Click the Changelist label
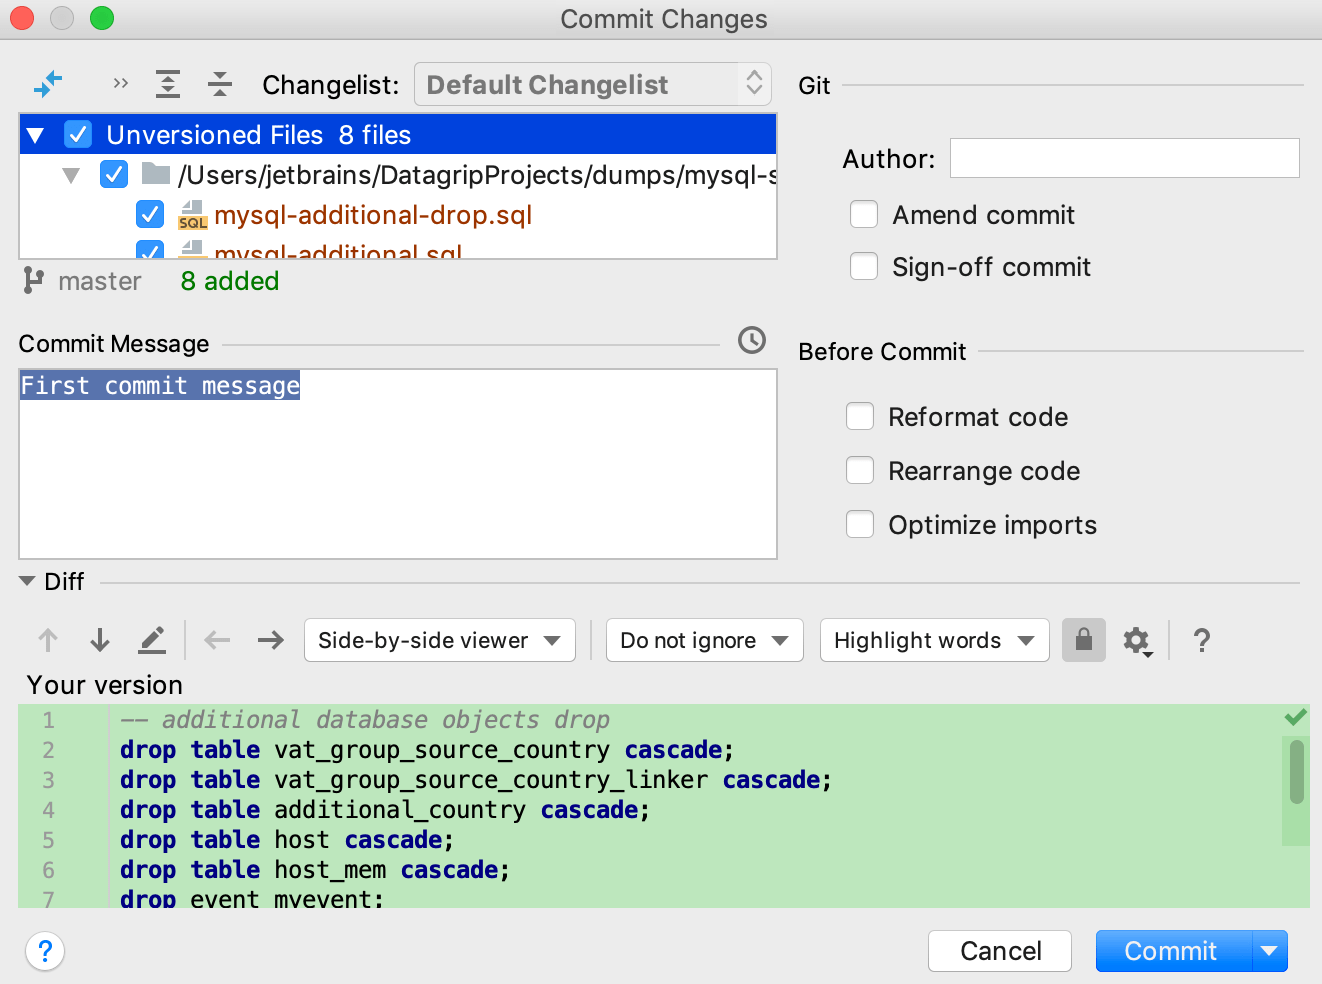 click(x=331, y=85)
